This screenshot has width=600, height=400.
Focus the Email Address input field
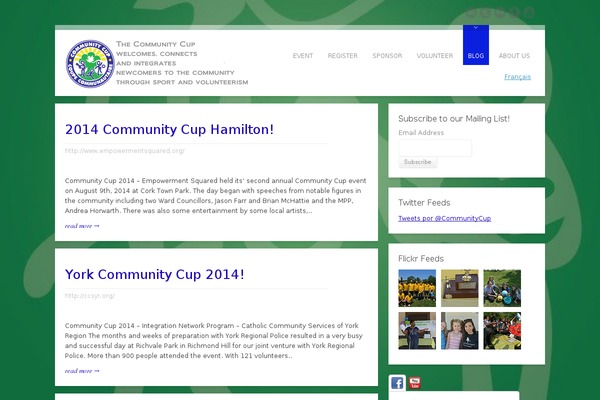(x=435, y=148)
